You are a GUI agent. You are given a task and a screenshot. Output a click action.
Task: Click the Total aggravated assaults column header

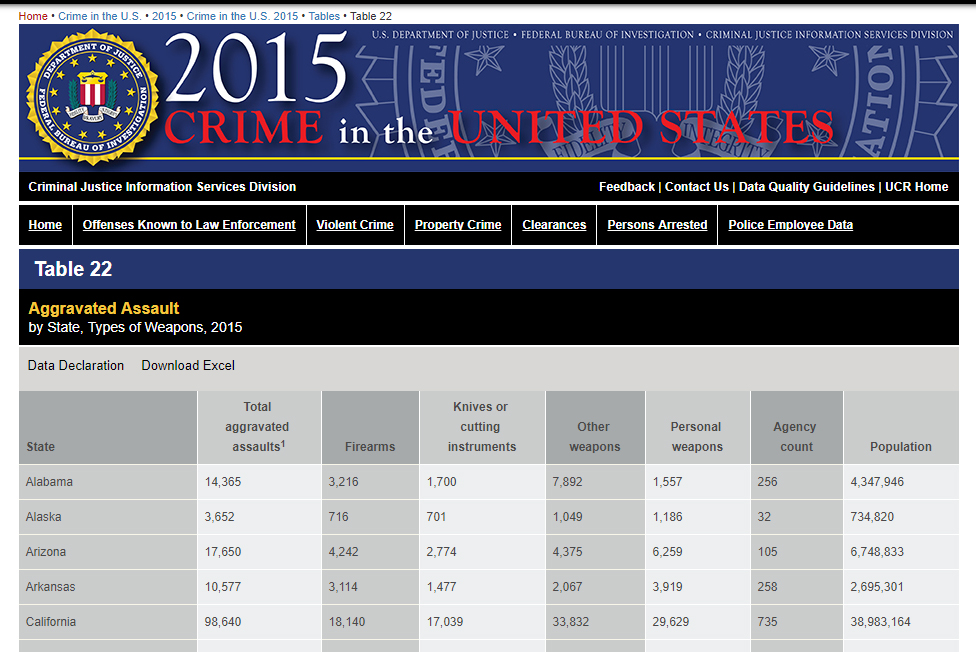[258, 427]
